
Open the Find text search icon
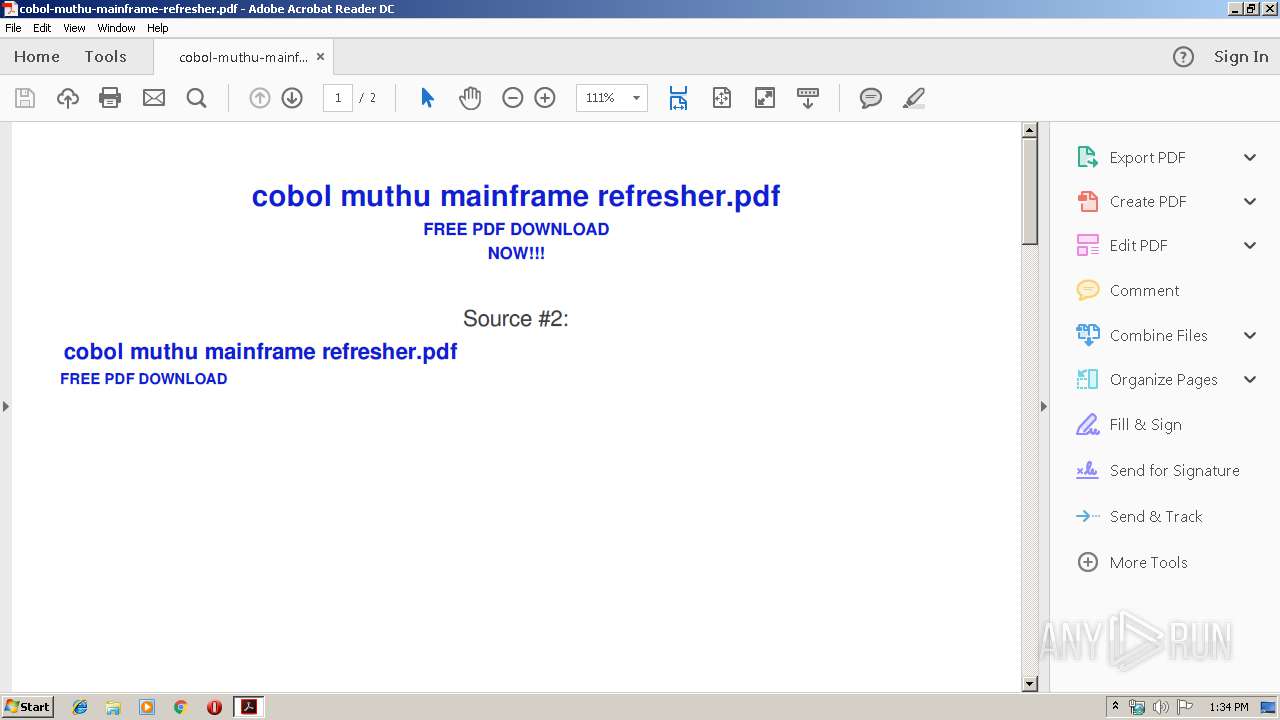(196, 98)
